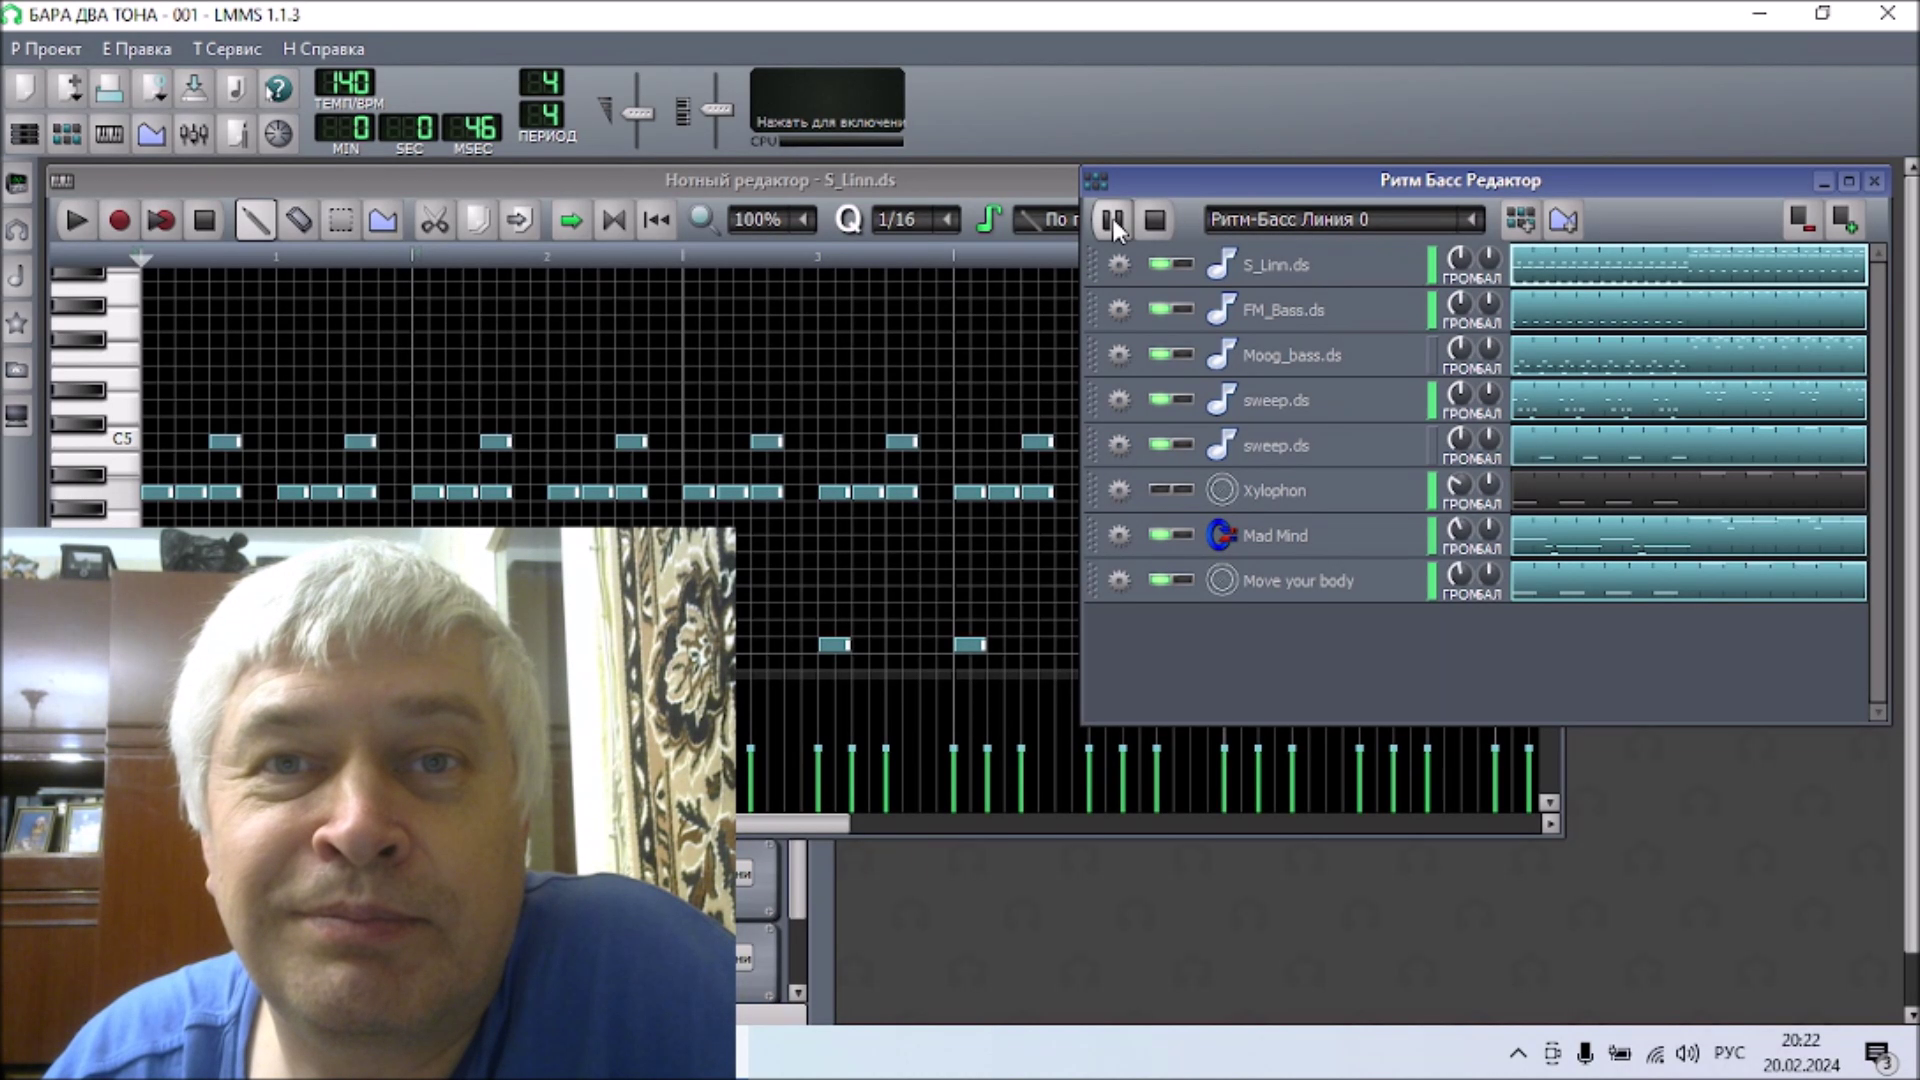Select the eraser tool in piano roll

(x=298, y=220)
